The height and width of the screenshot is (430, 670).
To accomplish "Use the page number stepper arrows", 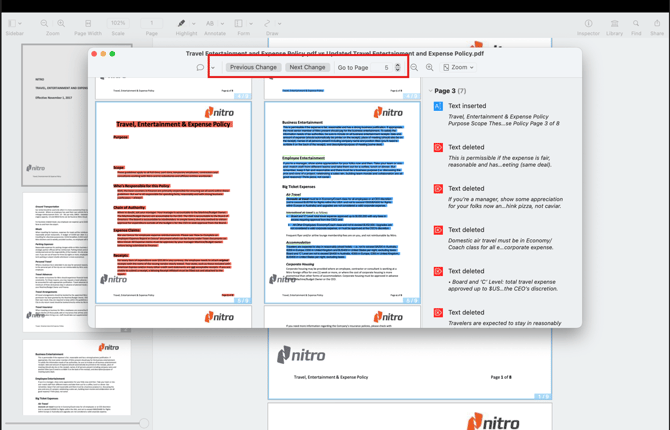I will pyautogui.click(x=398, y=68).
